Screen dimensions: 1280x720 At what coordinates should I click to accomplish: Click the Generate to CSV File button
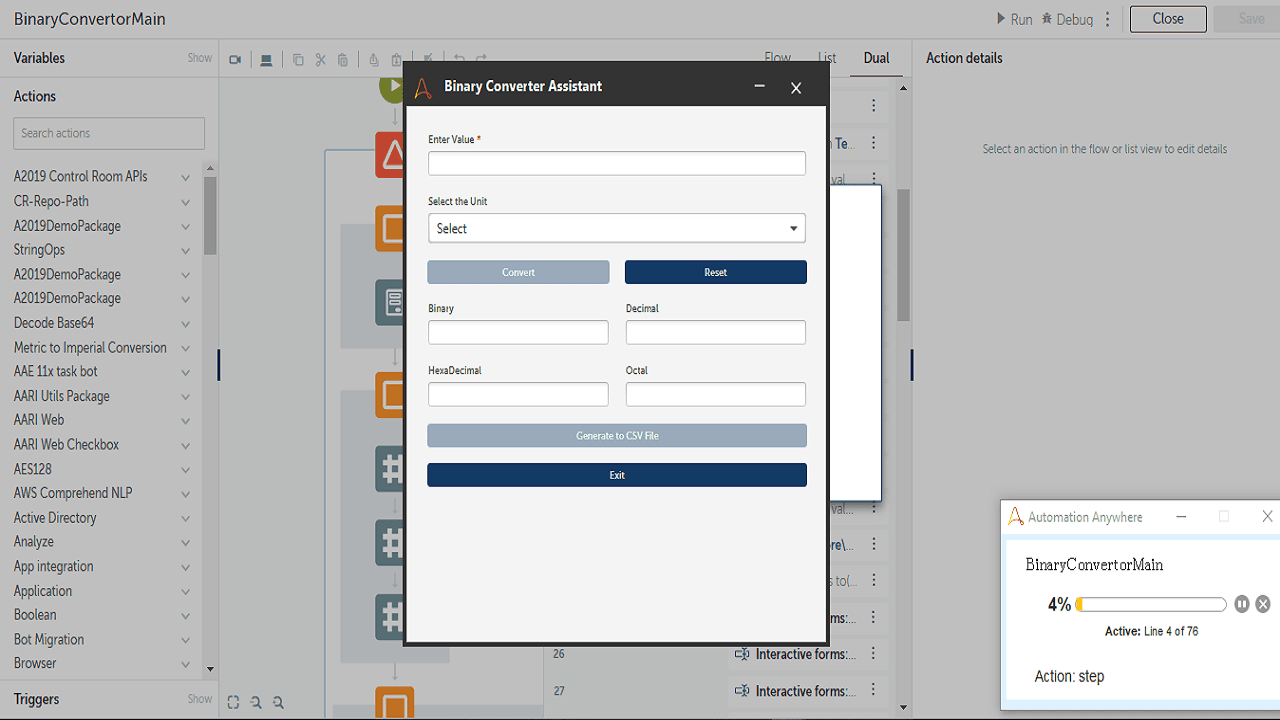point(617,436)
